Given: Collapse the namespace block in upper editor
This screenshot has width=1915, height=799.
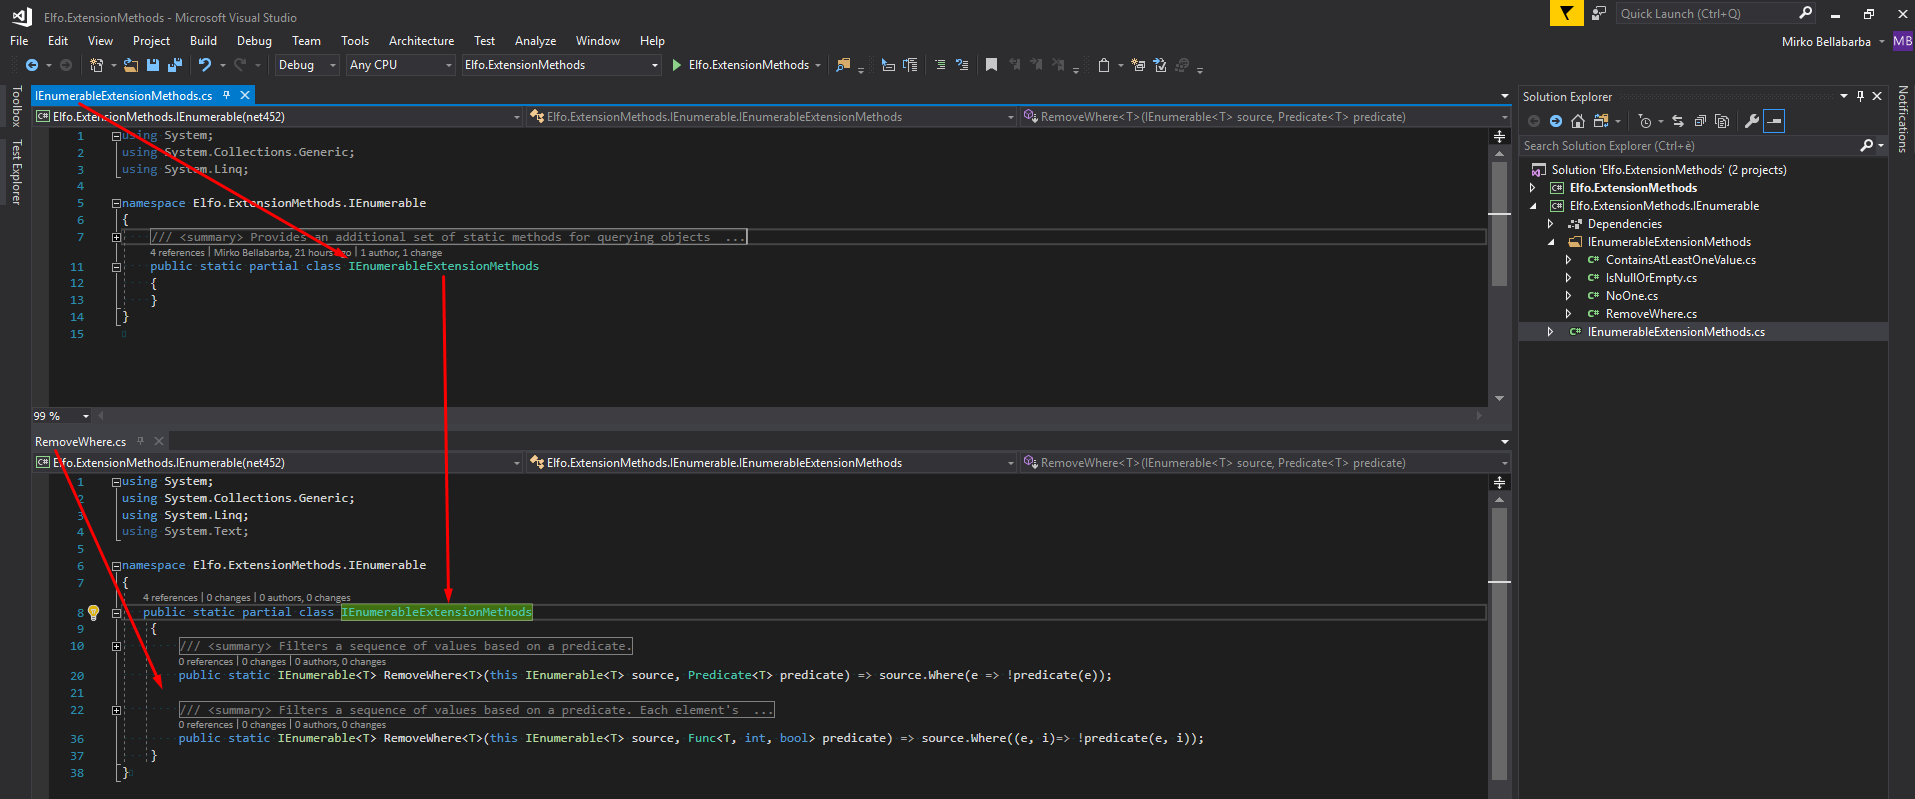Looking at the screenshot, I should pos(116,203).
